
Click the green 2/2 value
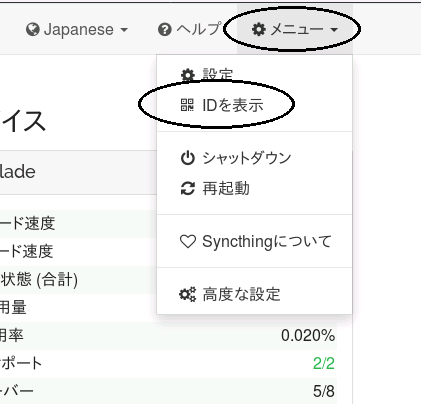click(x=324, y=363)
